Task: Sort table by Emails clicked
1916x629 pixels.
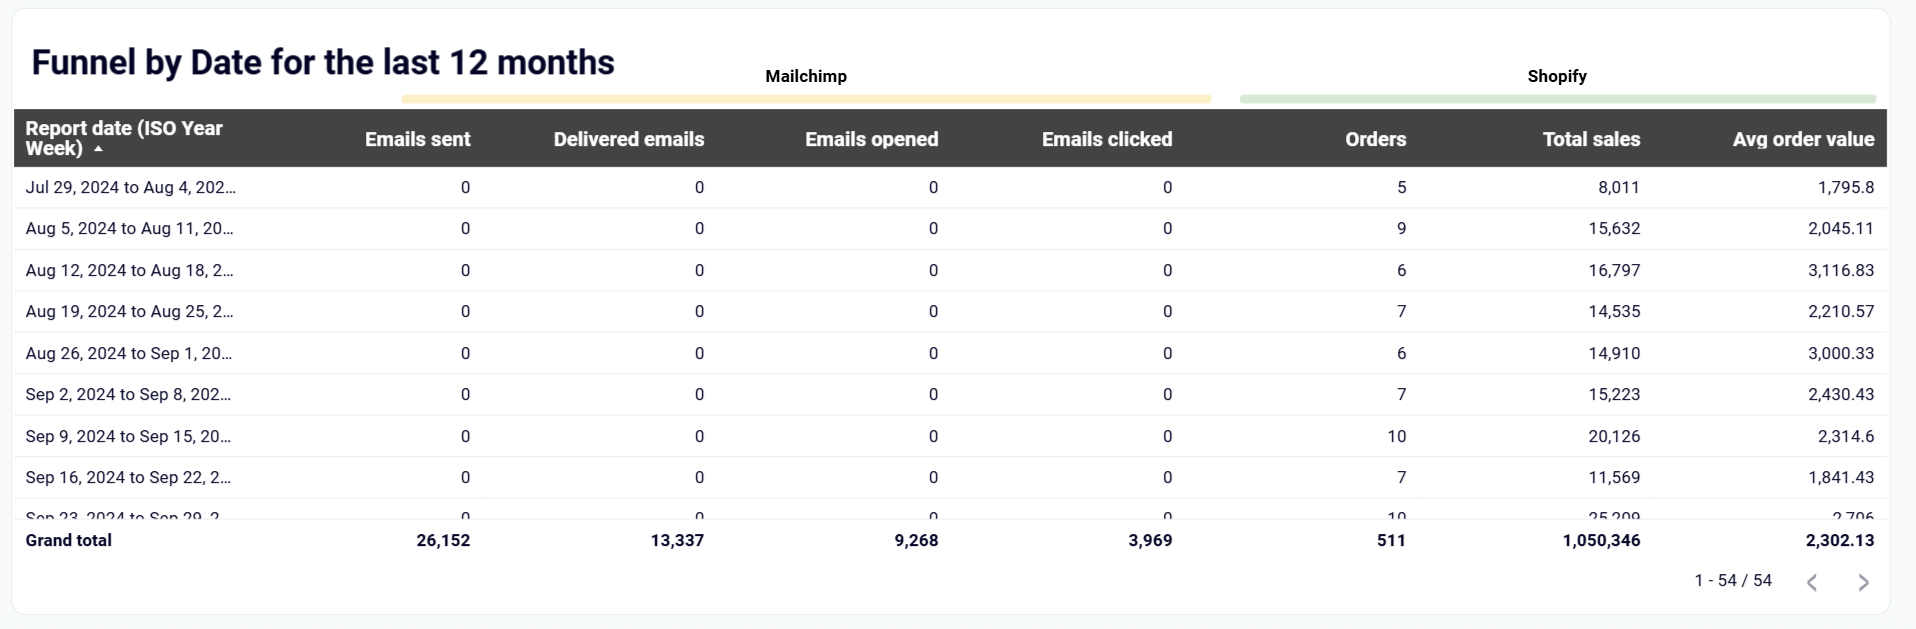Action: tap(1106, 139)
